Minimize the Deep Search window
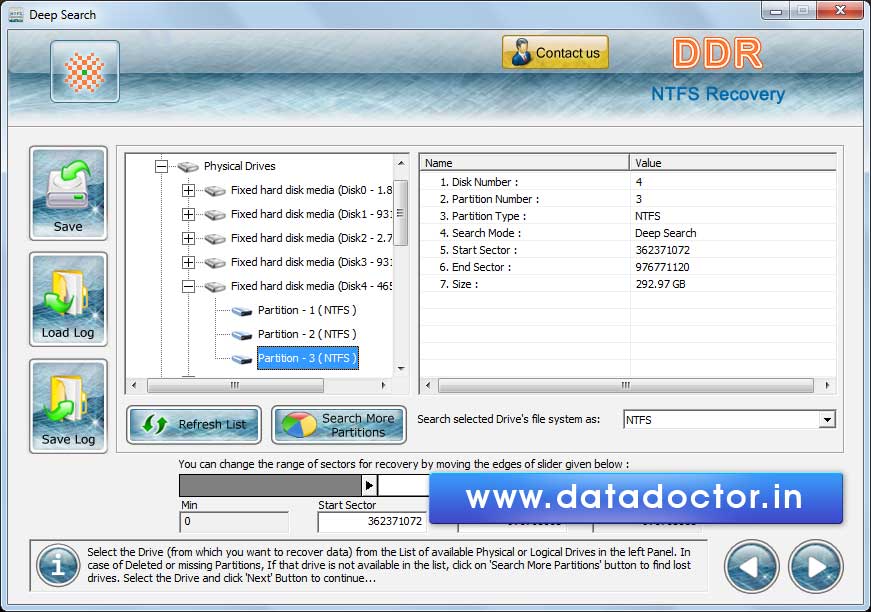Image resolution: width=871 pixels, height=612 pixels. coord(775,11)
